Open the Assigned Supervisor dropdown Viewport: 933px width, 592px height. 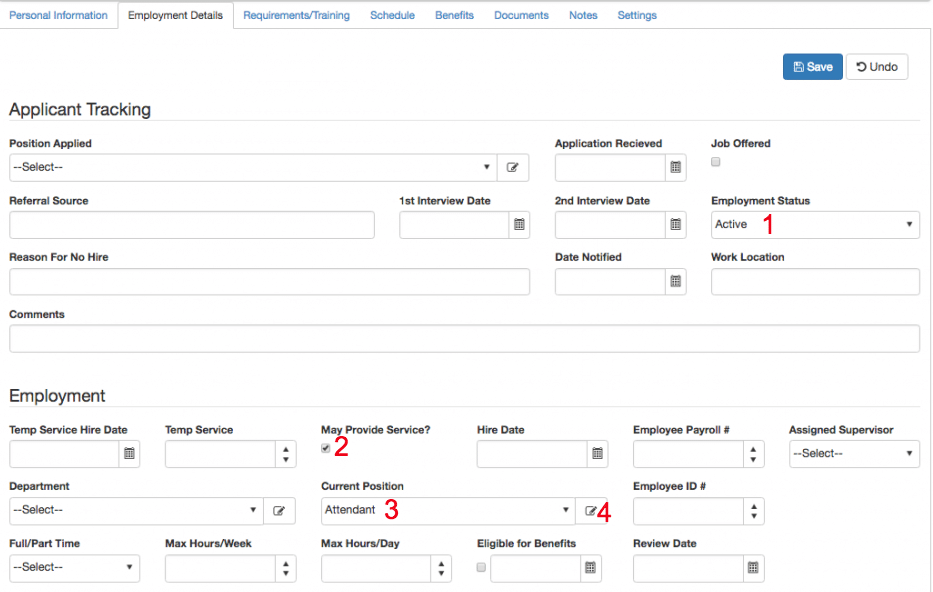(x=854, y=453)
